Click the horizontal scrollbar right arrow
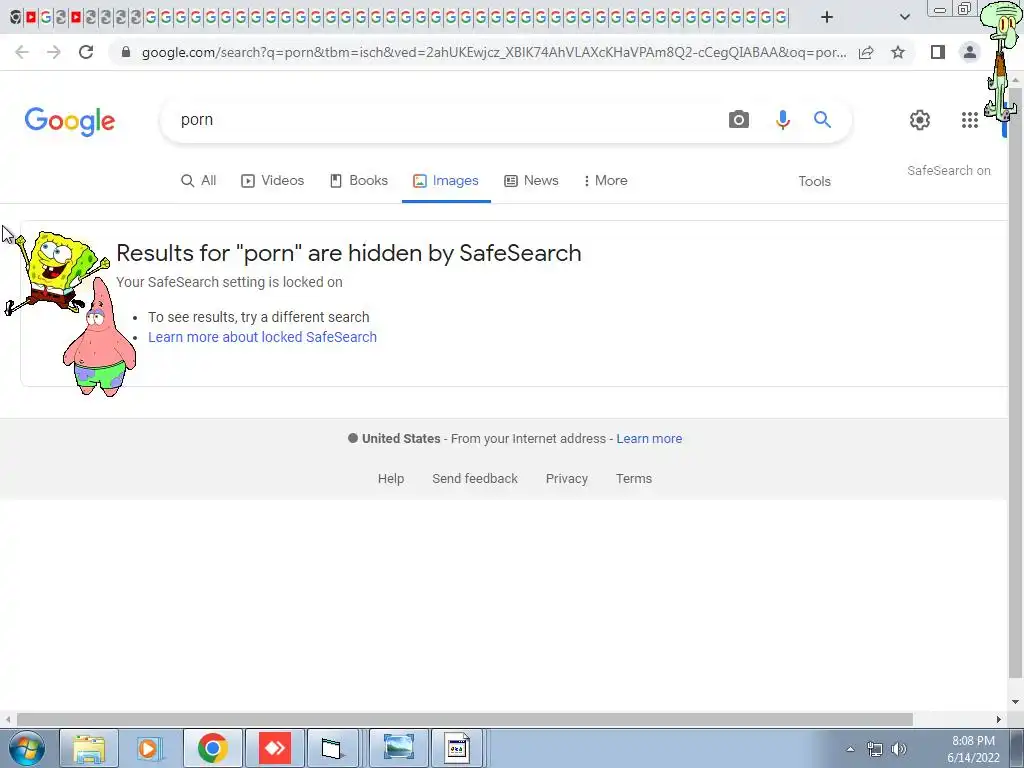 [999, 719]
